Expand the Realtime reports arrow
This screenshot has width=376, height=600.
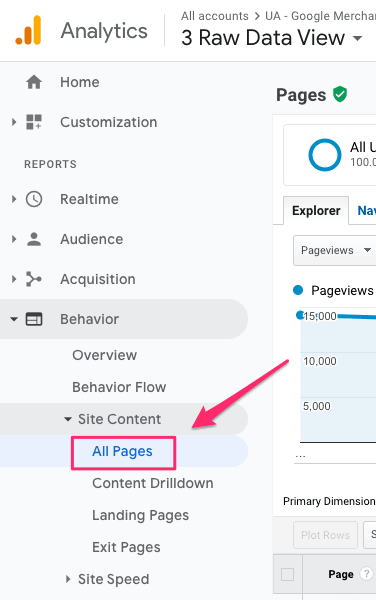click(x=14, y=199)
